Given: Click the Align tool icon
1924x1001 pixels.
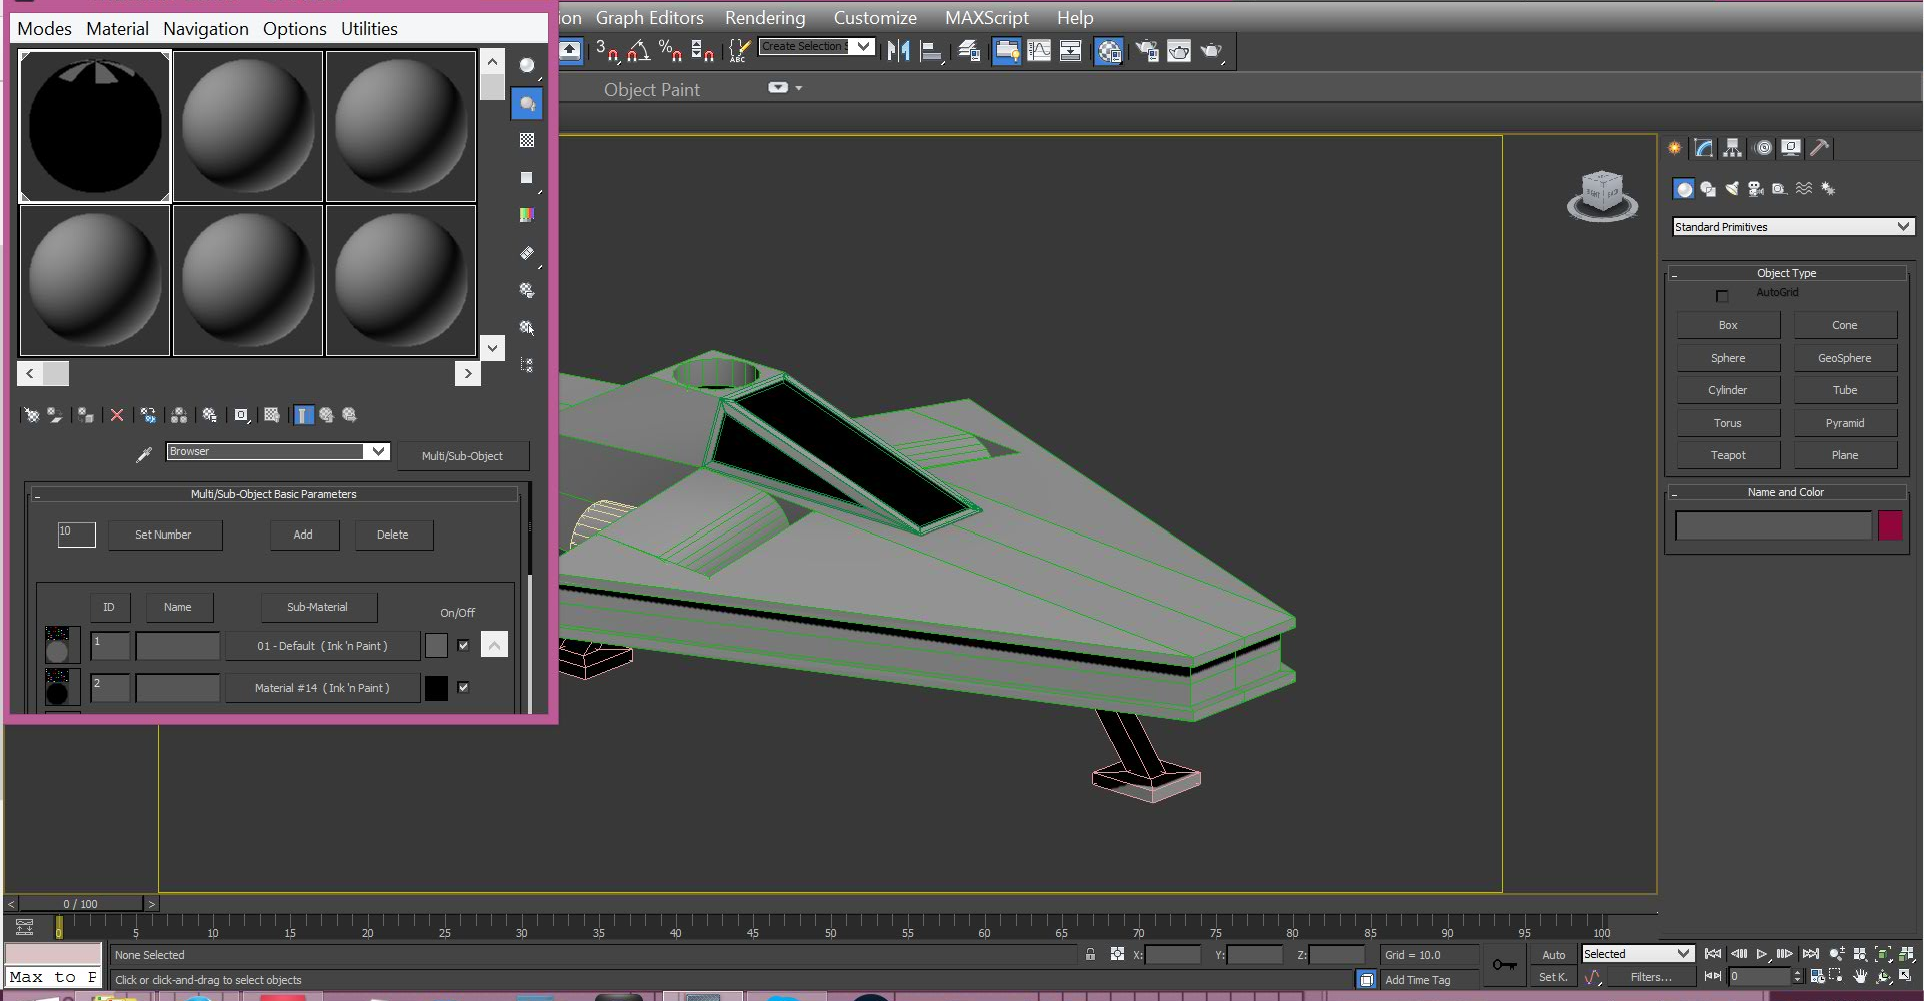Looking at the screenshot, I should [x=931, y=50].
